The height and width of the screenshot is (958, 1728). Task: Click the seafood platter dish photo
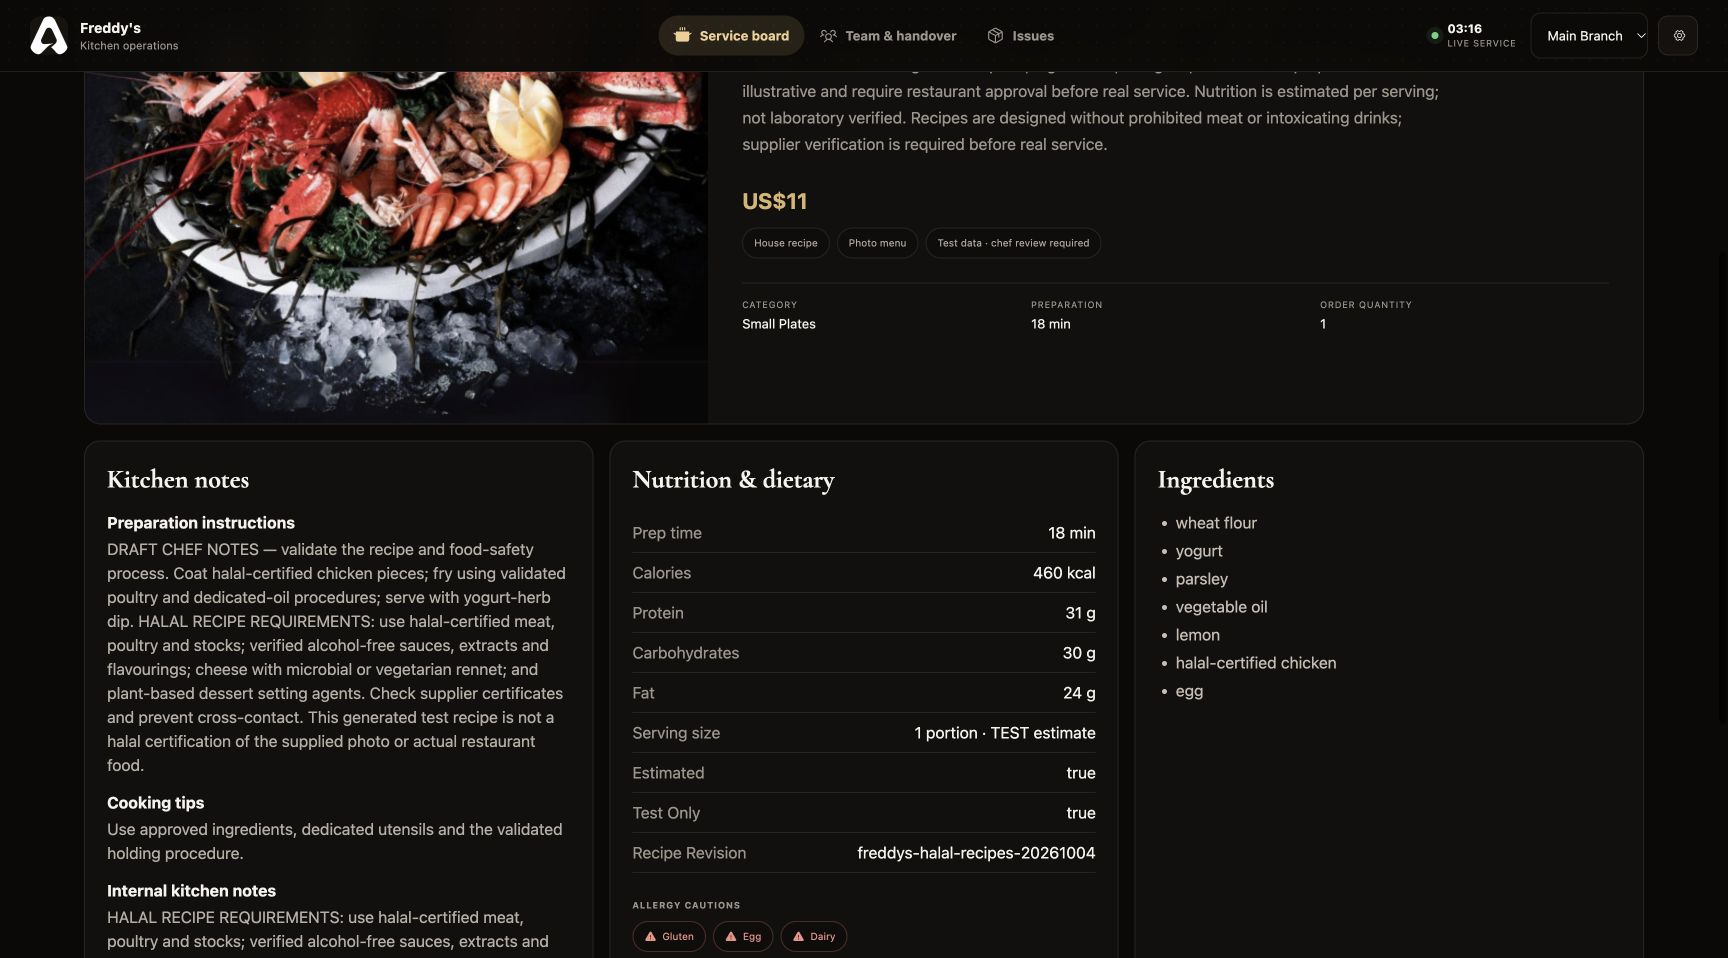click(x=396, y=246)
